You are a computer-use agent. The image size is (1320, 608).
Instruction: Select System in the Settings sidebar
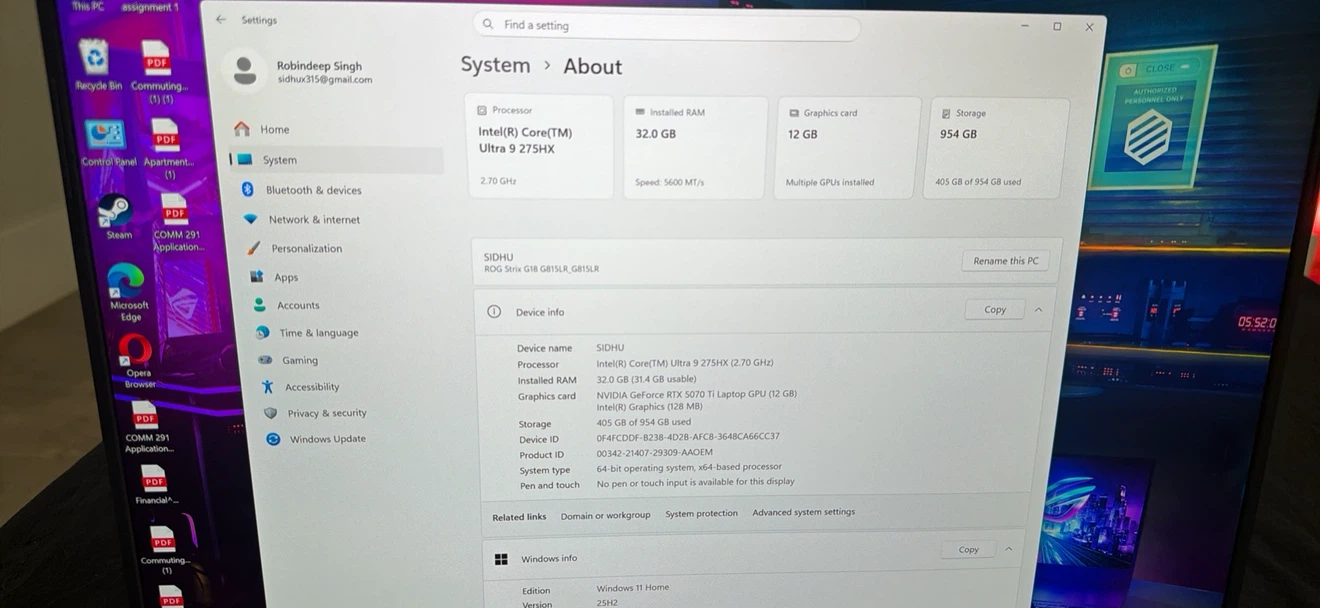[x=337, y=159]
